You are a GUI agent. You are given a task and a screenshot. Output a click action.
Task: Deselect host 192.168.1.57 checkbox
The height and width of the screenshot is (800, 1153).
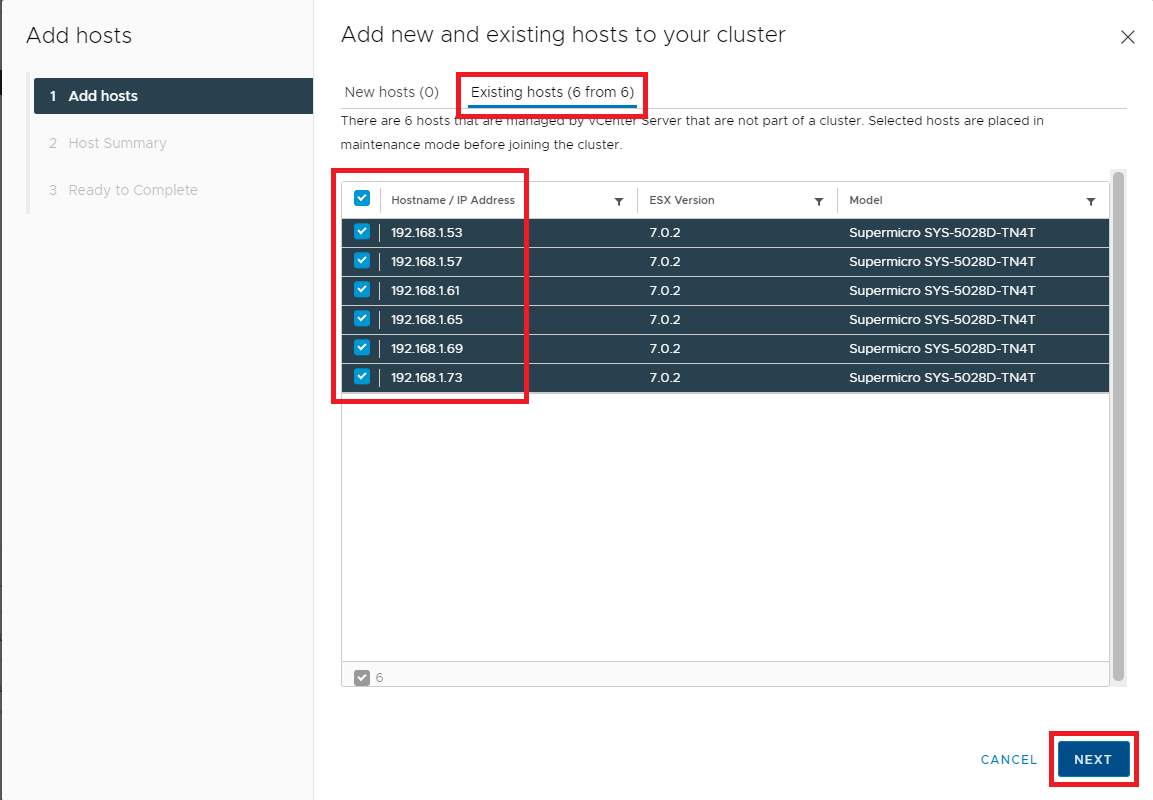coord(362,261)
